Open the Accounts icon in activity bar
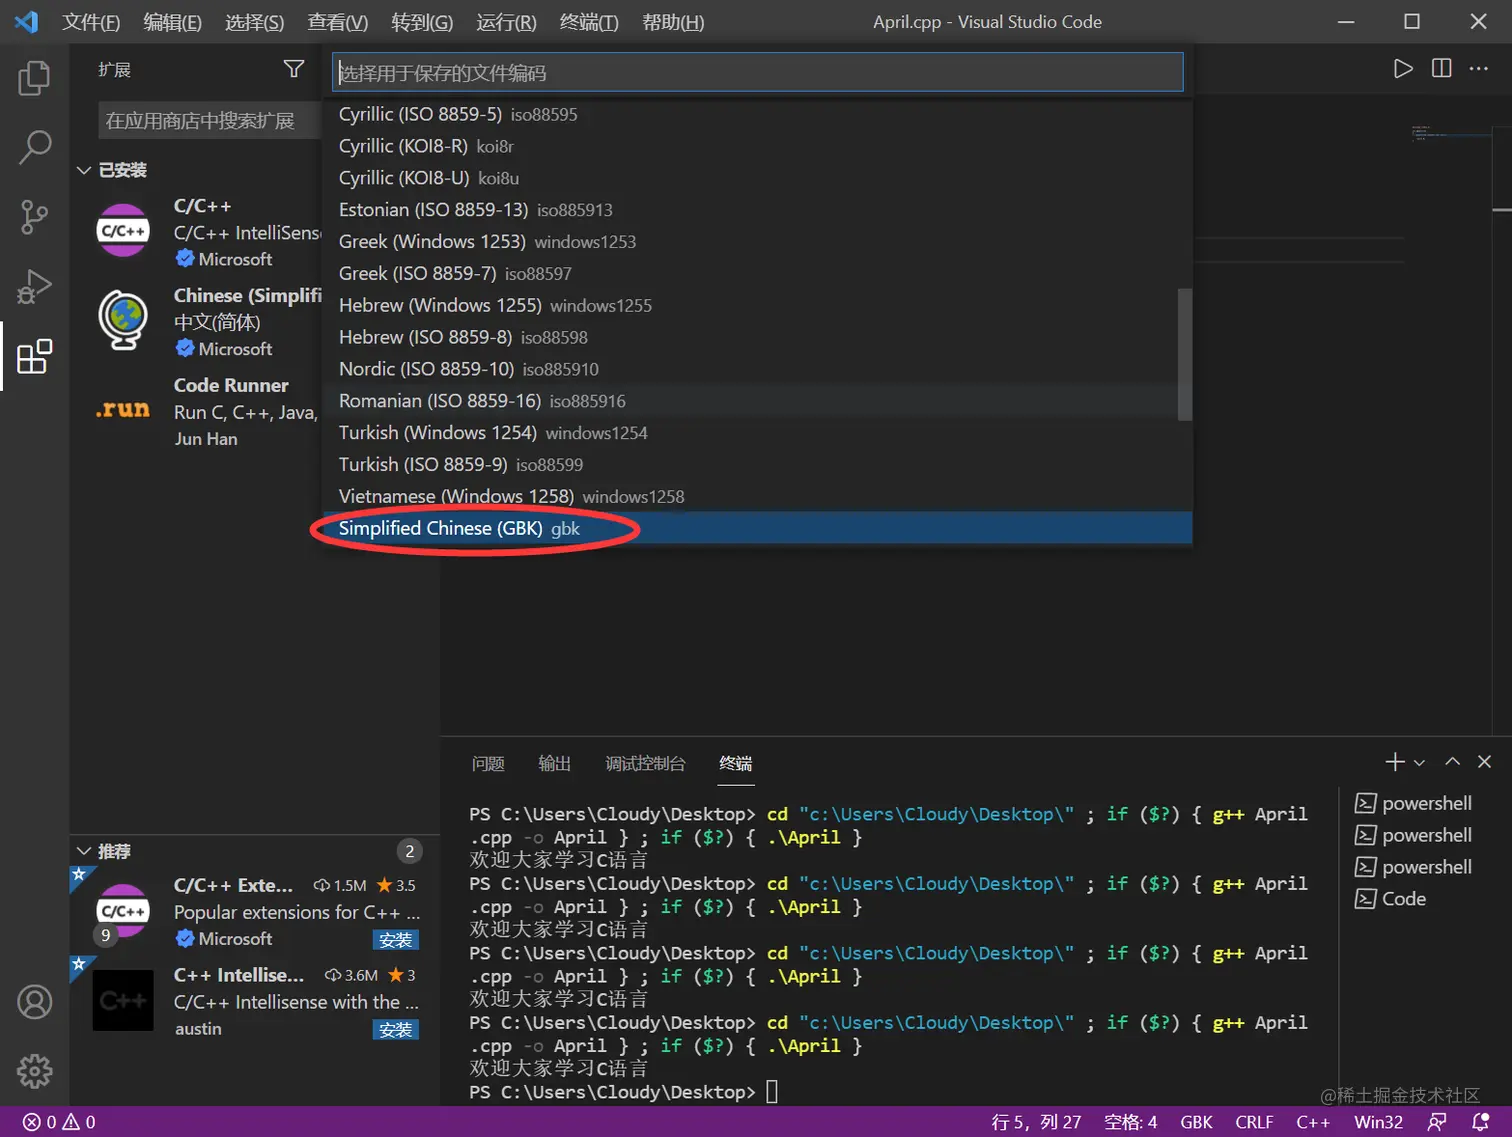This screenshot has height=1137, width=1512. click(34, 1001)
